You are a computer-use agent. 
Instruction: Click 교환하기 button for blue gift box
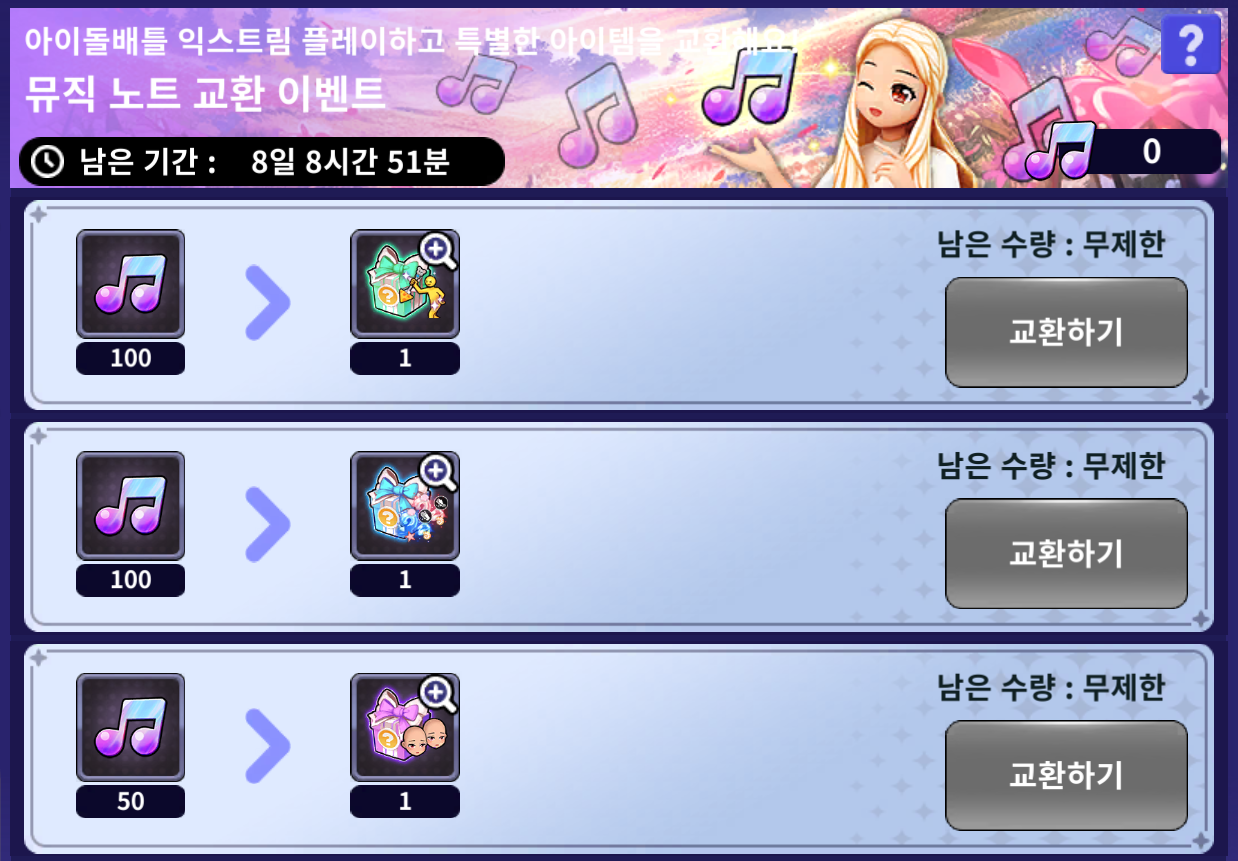(x=1066, y=554)
